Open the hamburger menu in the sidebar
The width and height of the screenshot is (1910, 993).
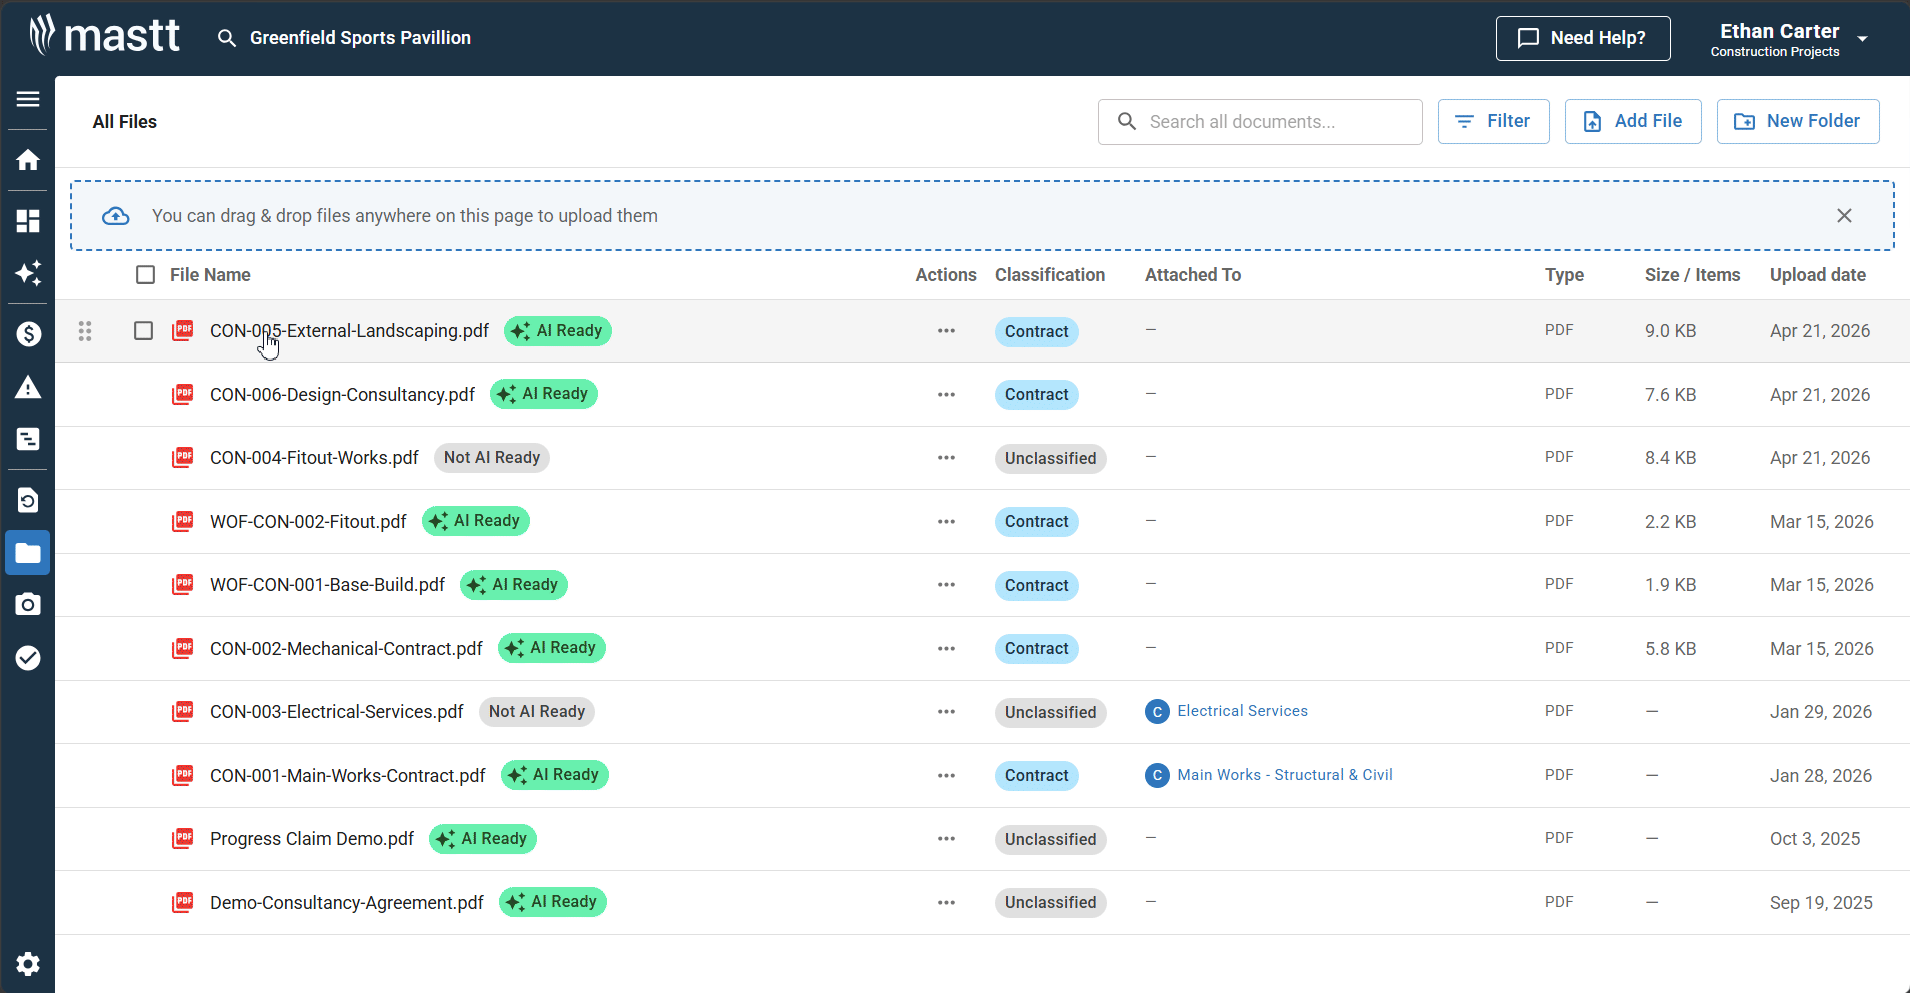pyautogui.click(x=28, y=99)
